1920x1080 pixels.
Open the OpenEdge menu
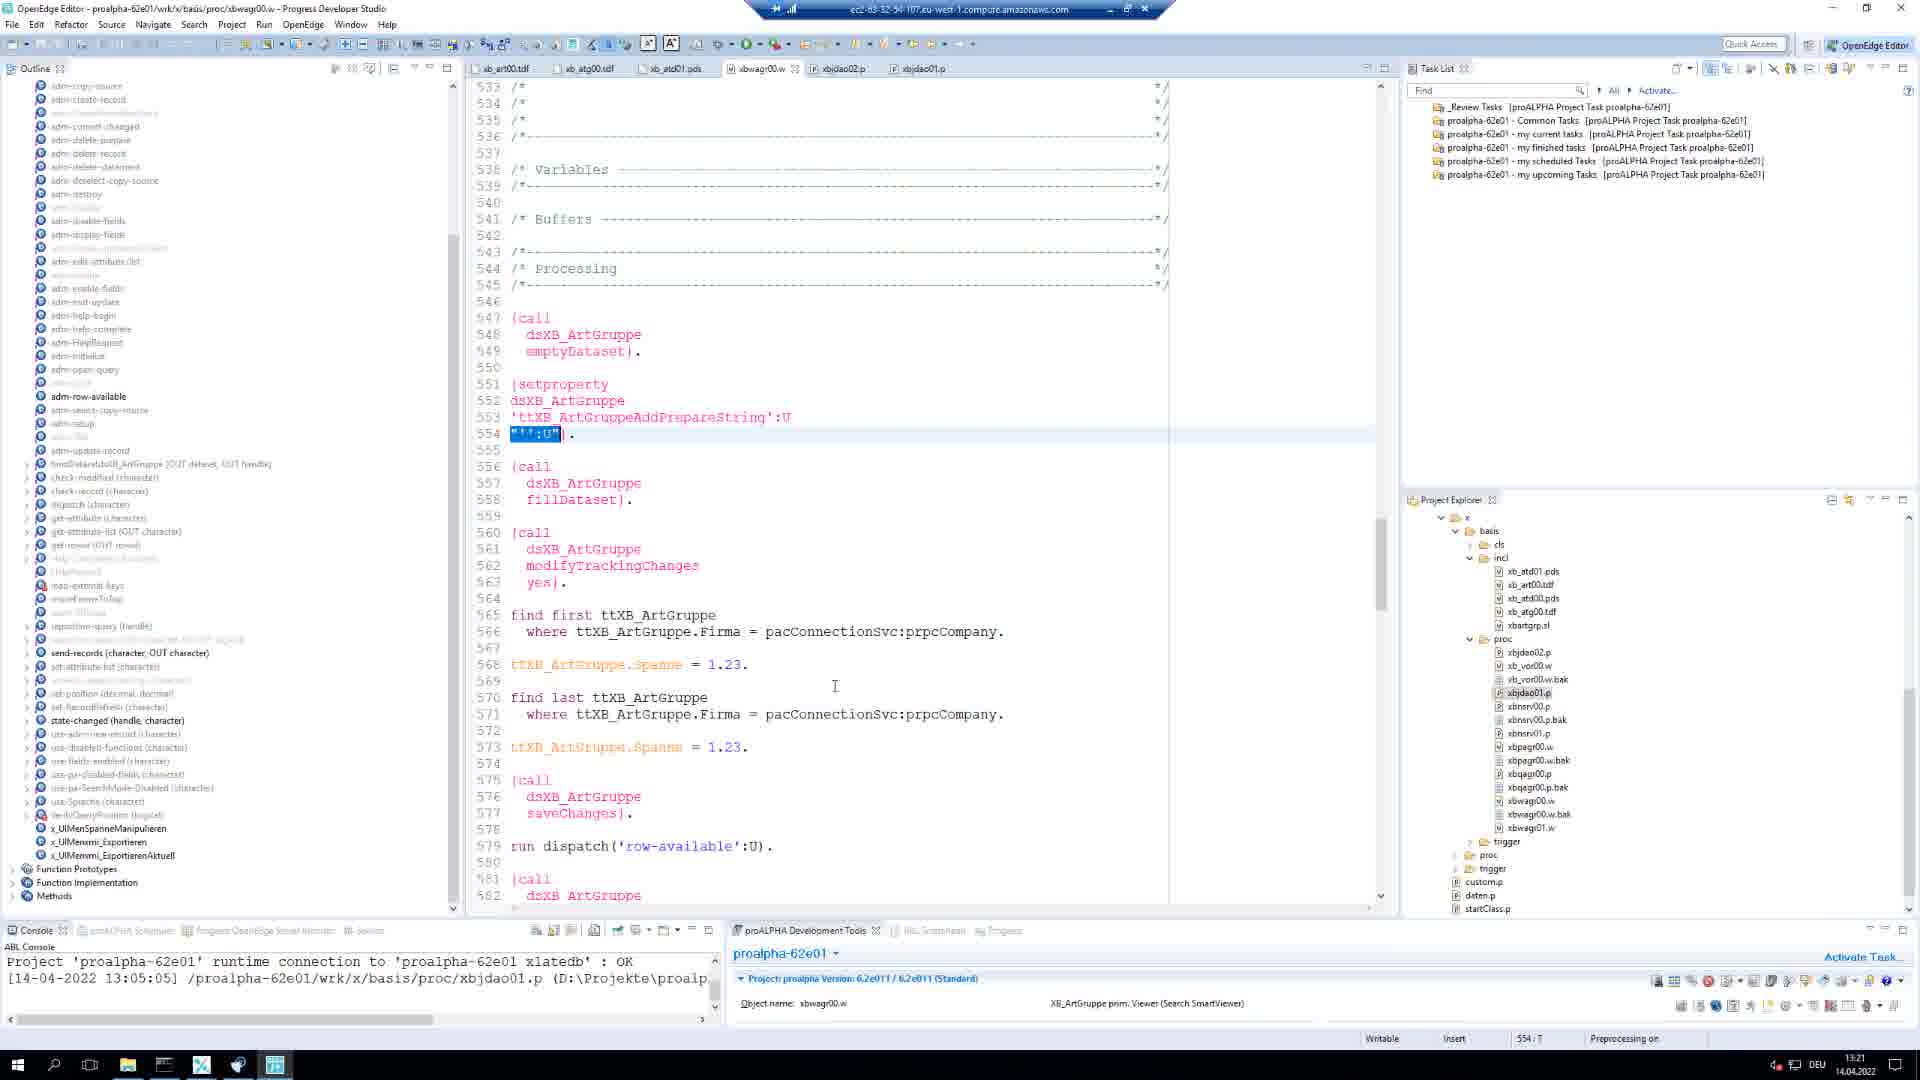tap(302, 24)
